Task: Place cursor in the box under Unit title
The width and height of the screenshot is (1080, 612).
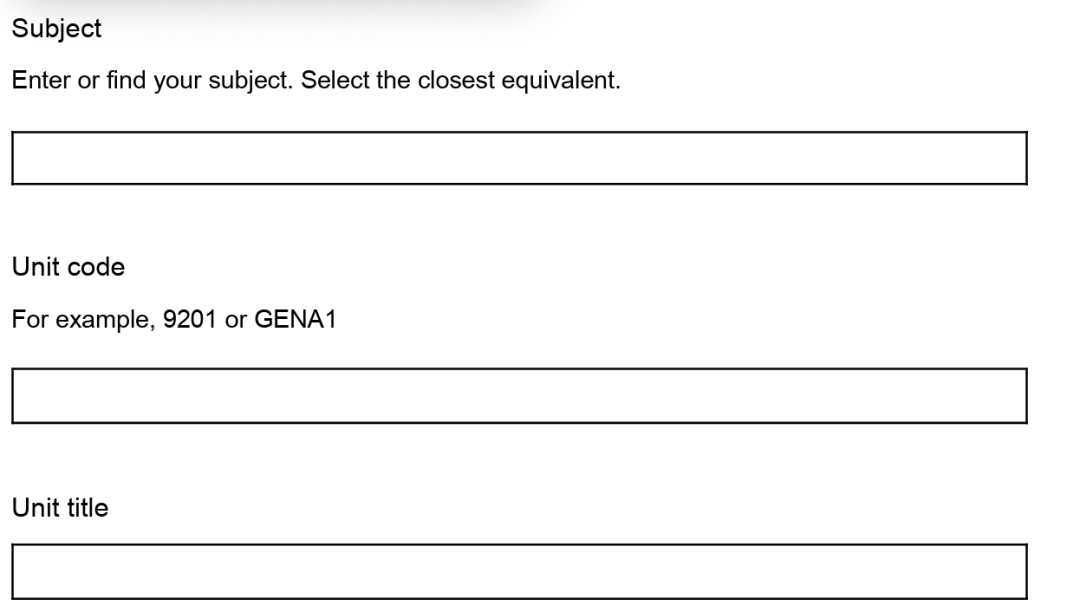Action: pos(519,571)
